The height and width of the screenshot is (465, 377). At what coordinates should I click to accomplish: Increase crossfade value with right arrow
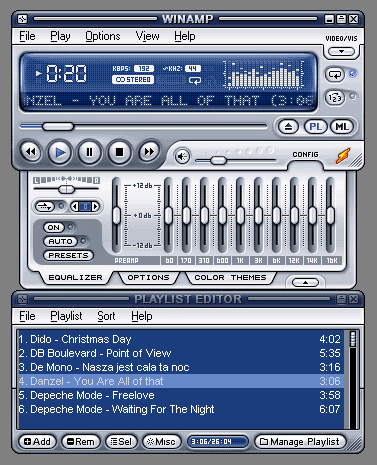coord(95,207)
